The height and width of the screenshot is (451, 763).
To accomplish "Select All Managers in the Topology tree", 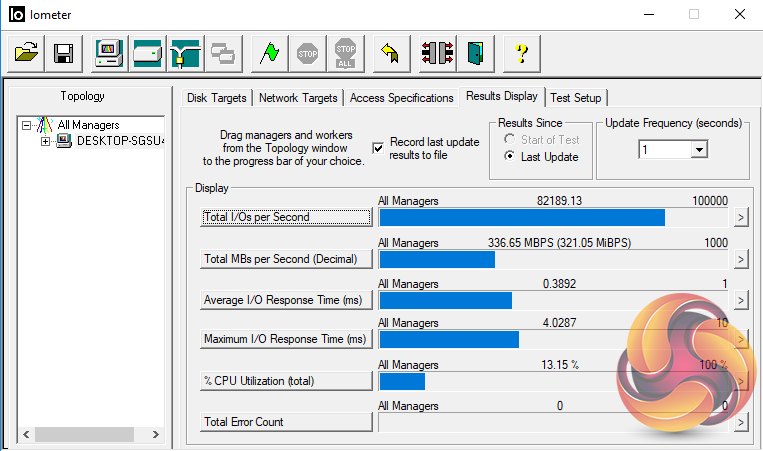I will 88,125.
